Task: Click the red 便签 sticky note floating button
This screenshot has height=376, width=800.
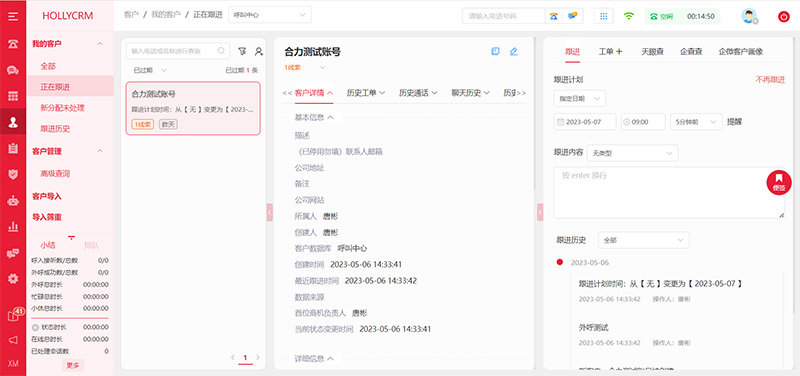Action: pyautogui.click(x=779, y=183)
